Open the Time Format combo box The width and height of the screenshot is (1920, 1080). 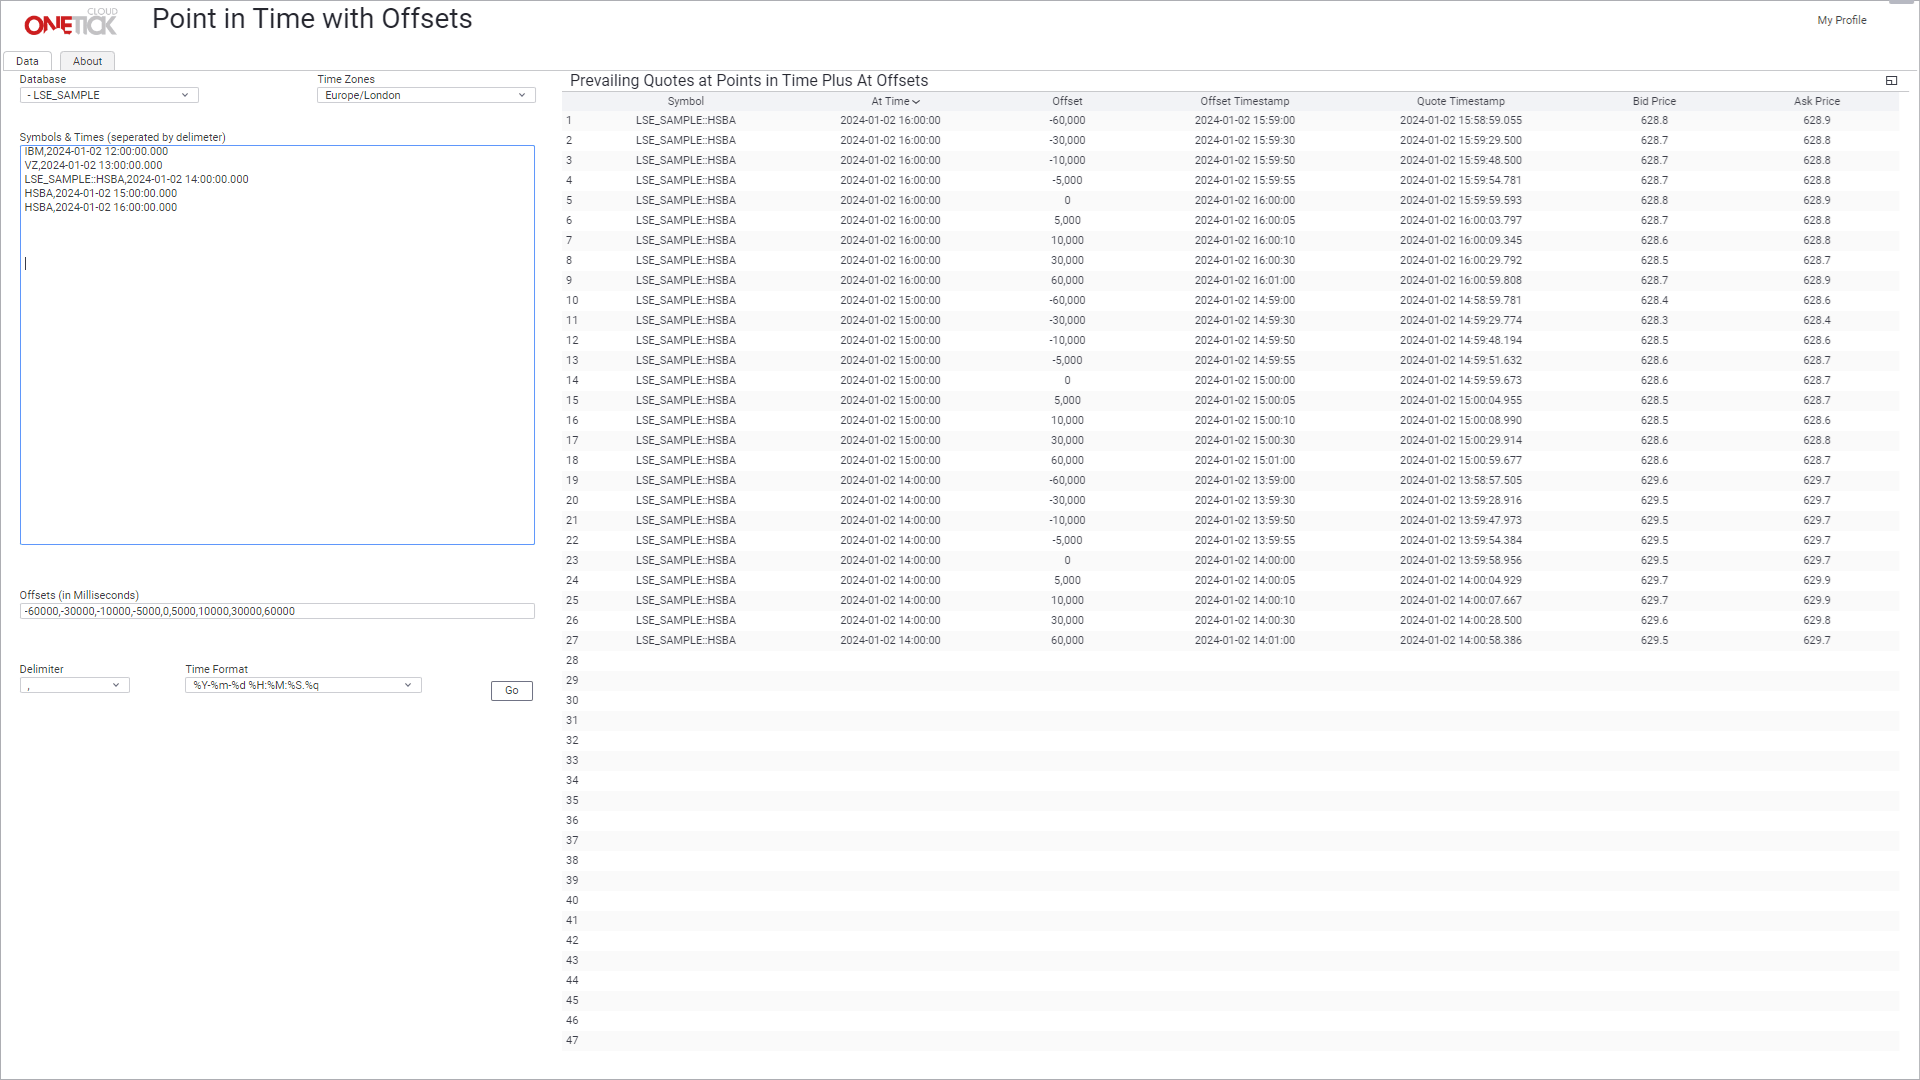(303, 685)
